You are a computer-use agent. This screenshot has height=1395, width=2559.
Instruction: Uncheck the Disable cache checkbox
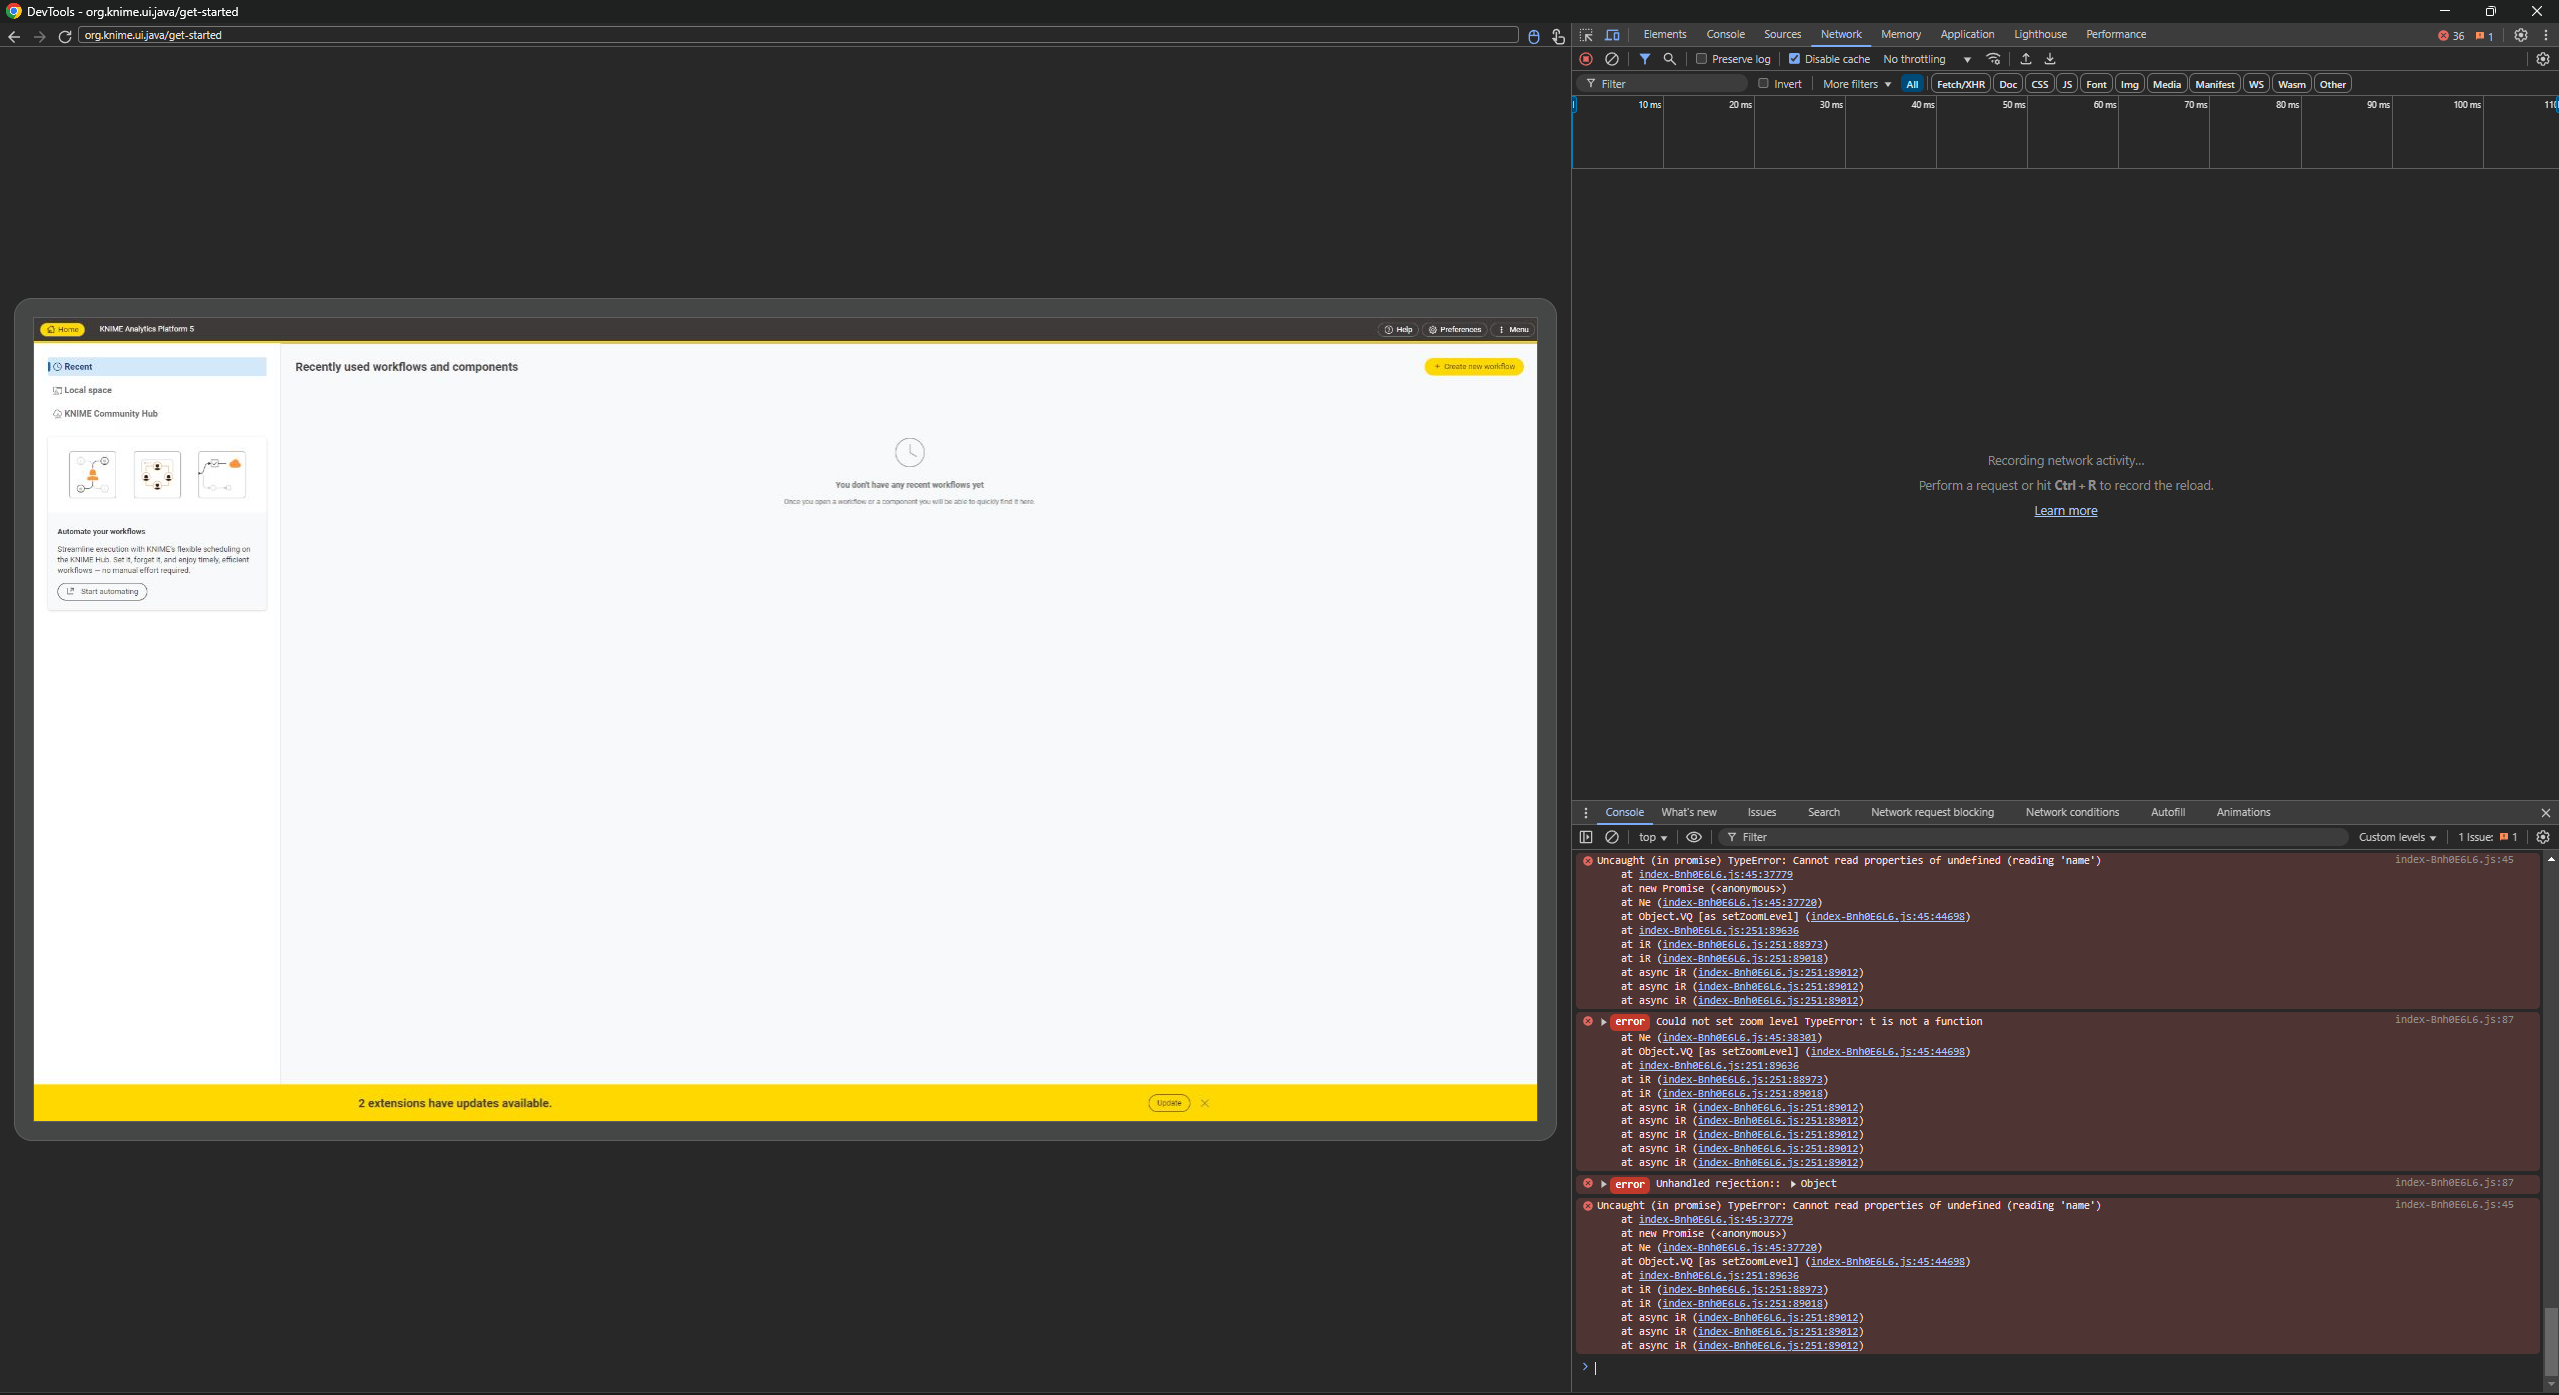click(x=1794, y=59)
